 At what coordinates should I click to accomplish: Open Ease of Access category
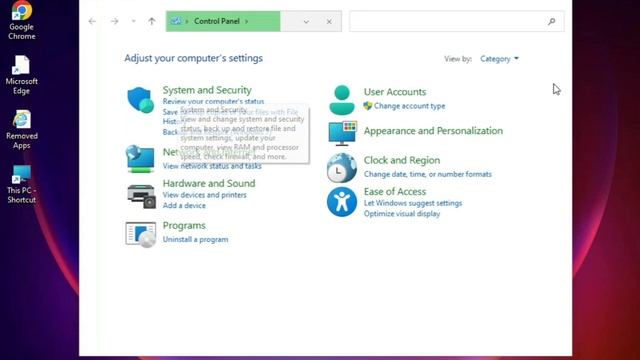(x=395, y=191)
